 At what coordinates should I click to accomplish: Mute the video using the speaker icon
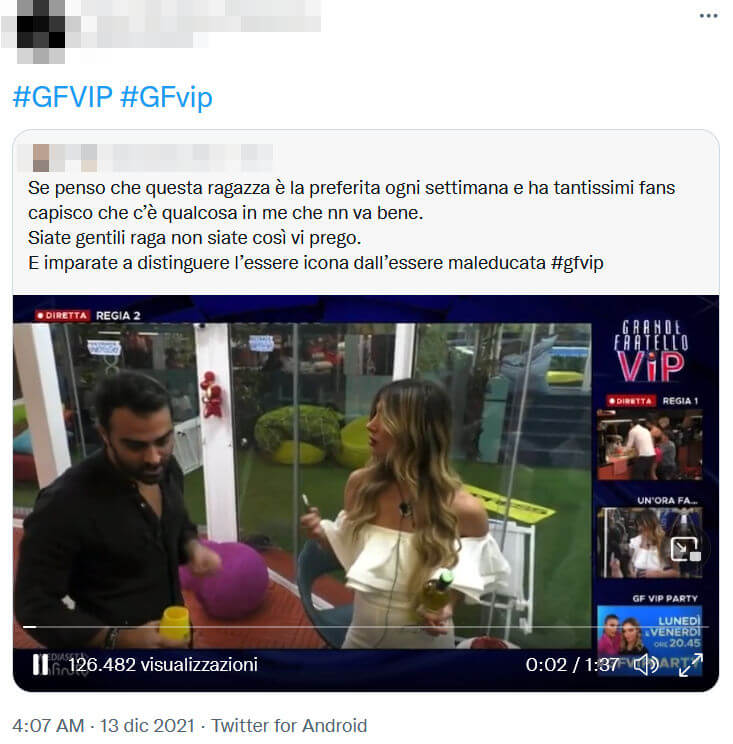coord(645,664)
